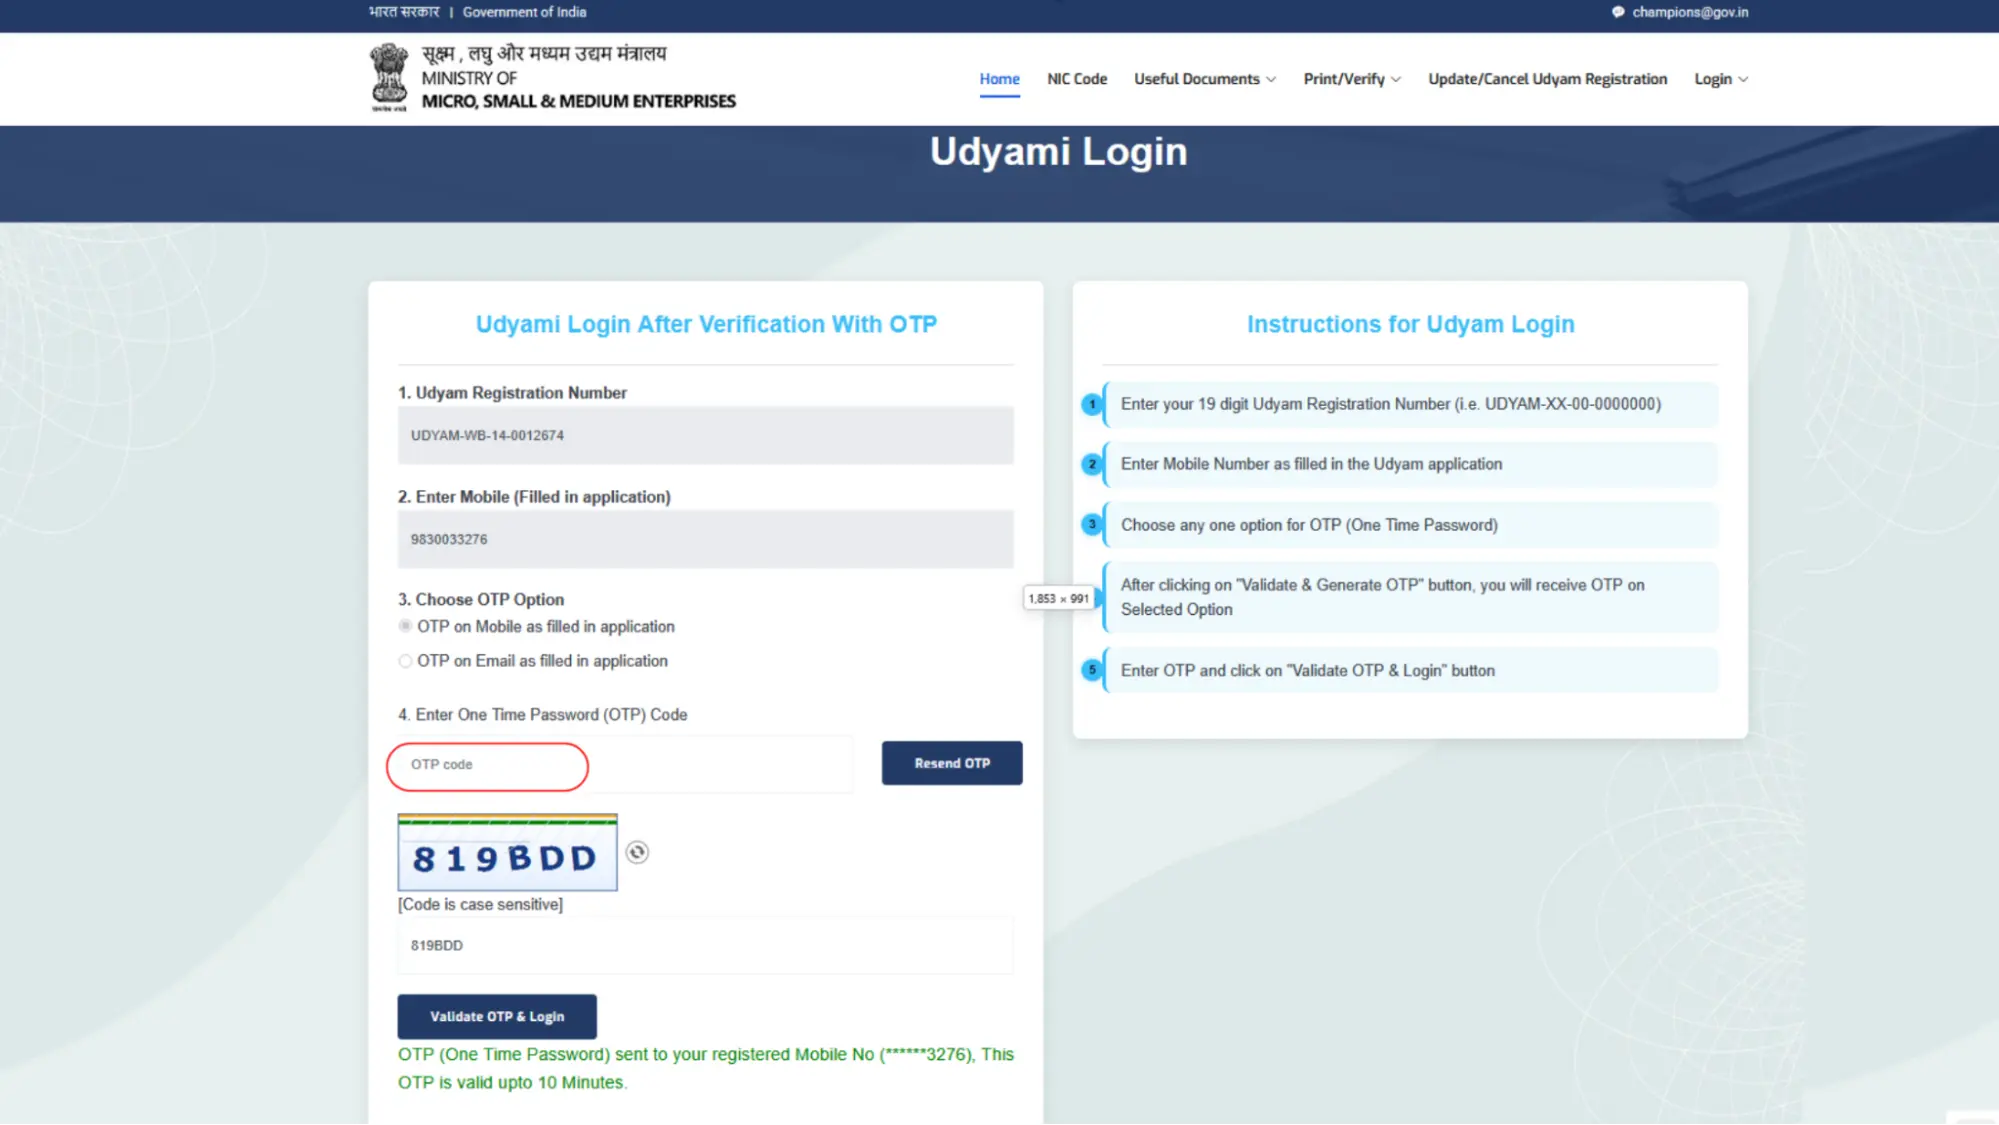Click the step 2 instruction number badge
1999x1125 pixels.
tap(1092, 464)
